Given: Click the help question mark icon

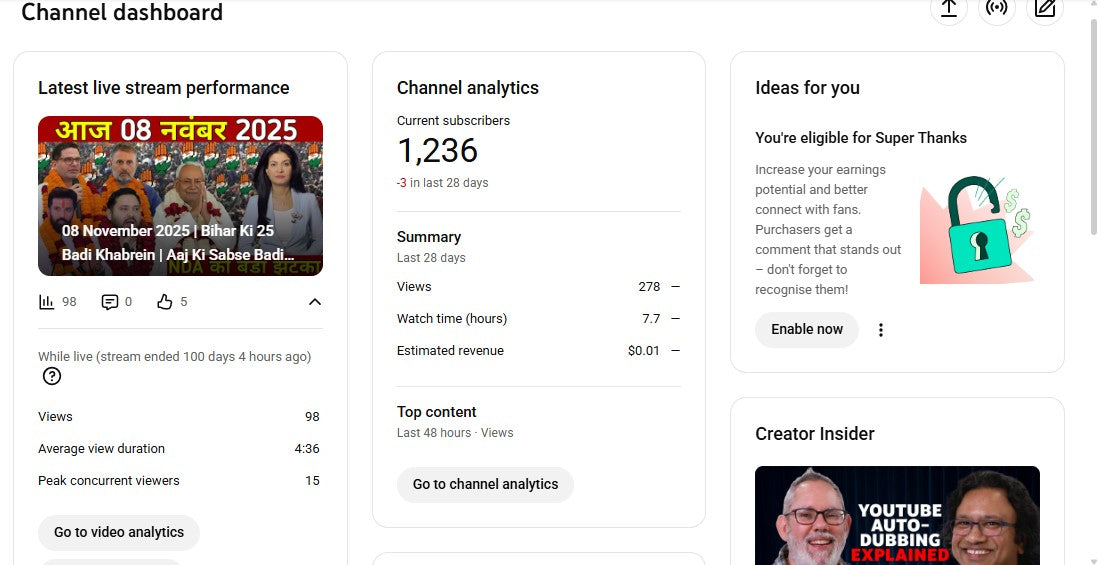Looking at the screenshot, I should pos(52,376).
